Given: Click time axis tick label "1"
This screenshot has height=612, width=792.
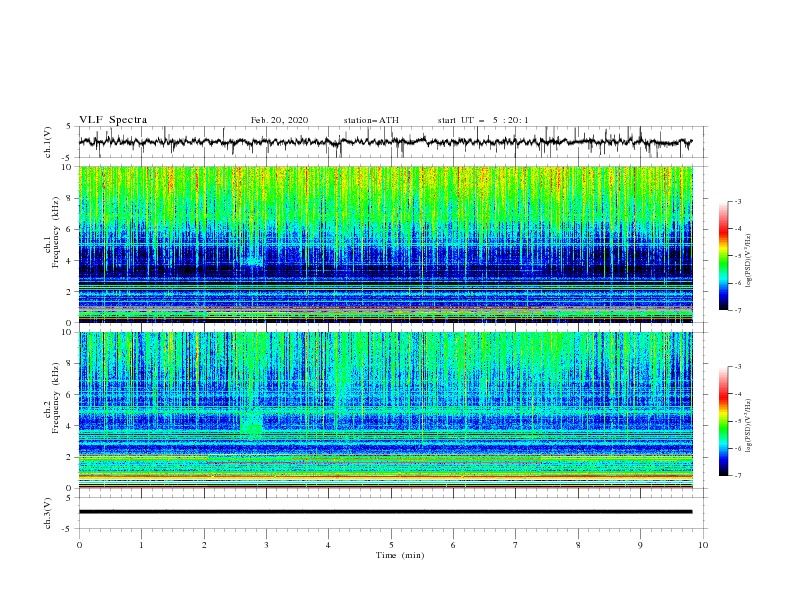Looking at the screenshot, I should point(141,545).
